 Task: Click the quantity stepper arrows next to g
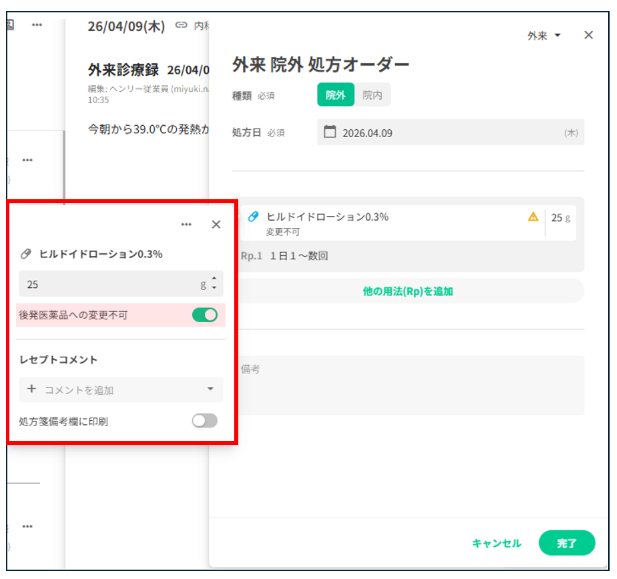[214, 283]
